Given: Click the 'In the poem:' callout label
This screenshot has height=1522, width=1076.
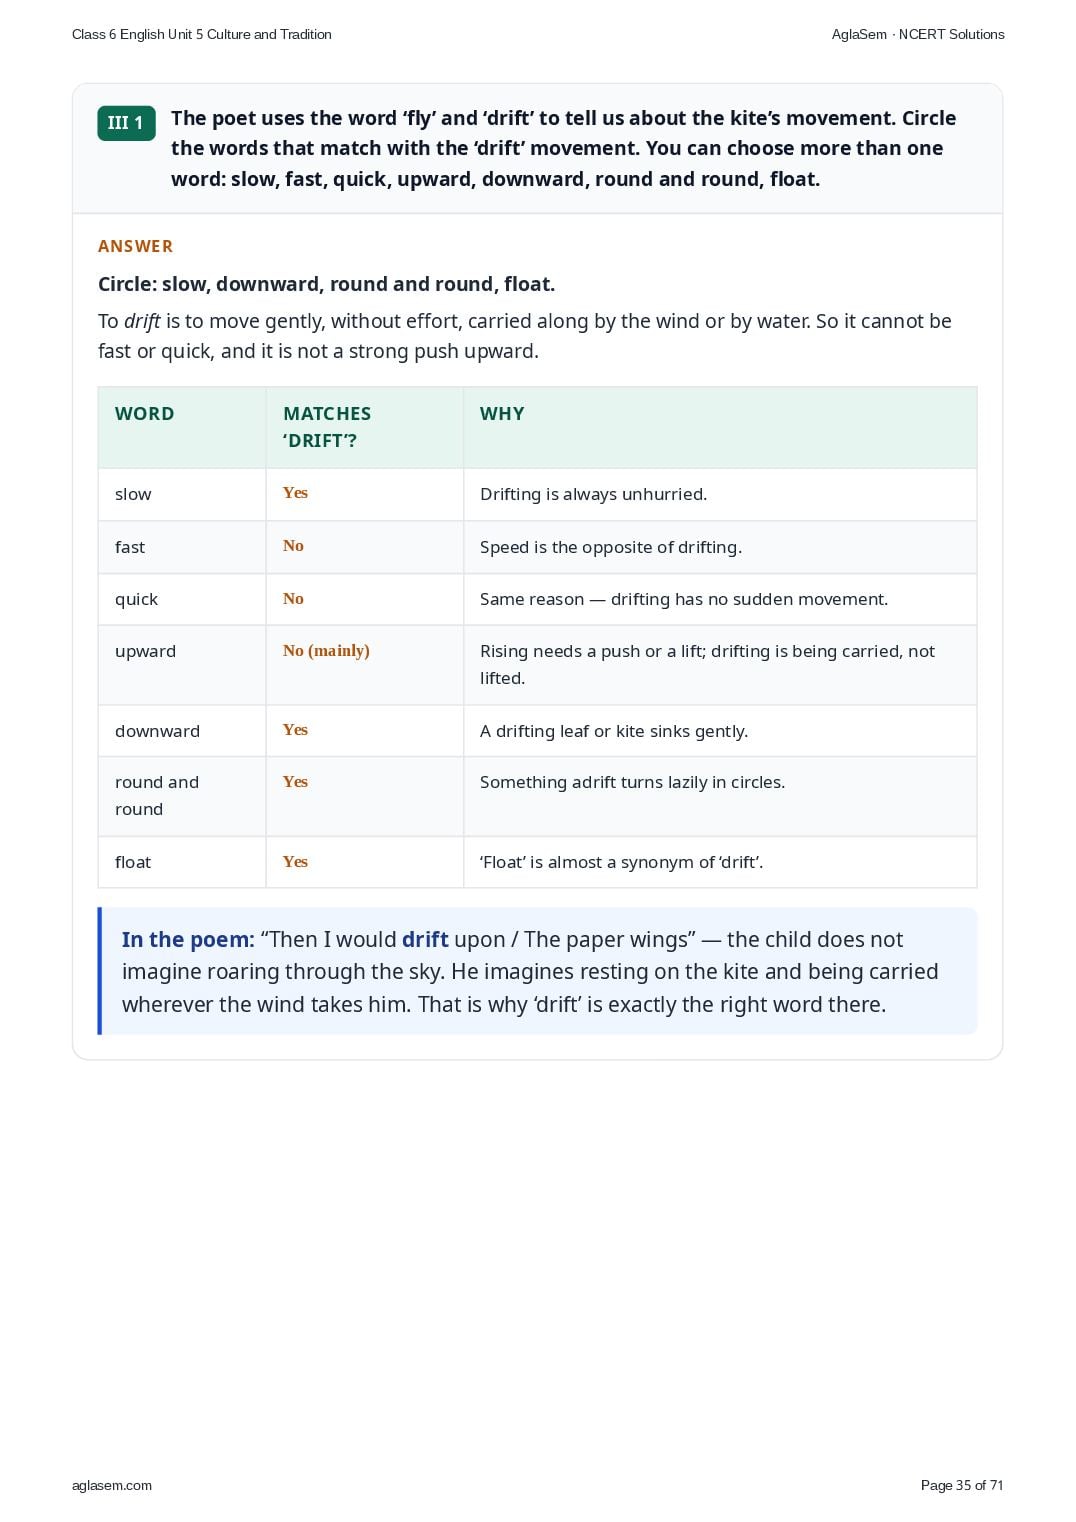Looking at the screenshot, I should tap(188, 940).
